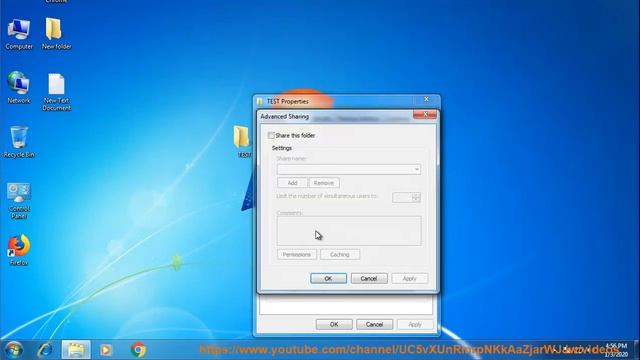Select the TEST folder on the desktop
The image size is (640, 360).
coord(242,141)
